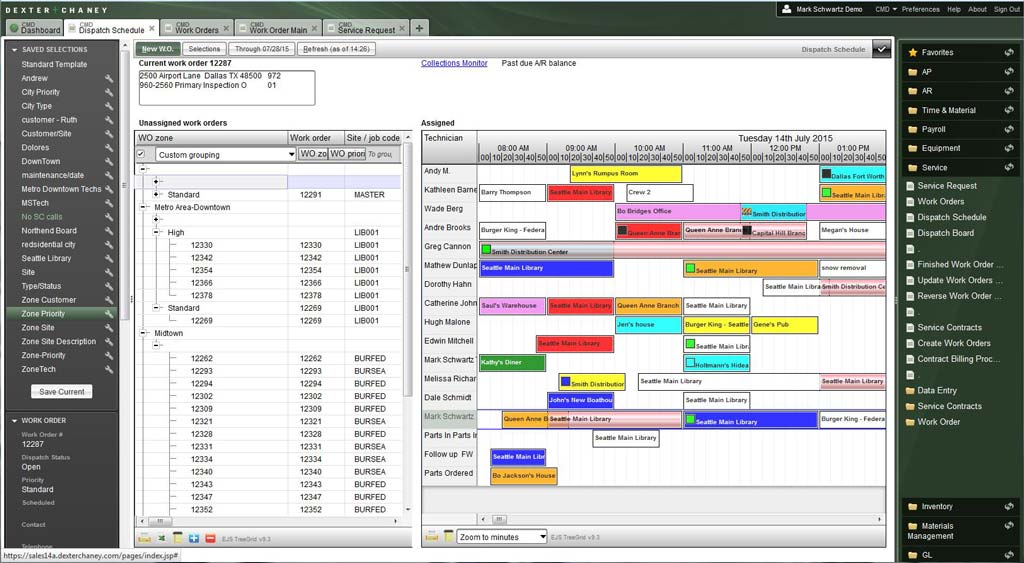1024x563 pixels.
Task: Select the yellow Lynn's Rumpus Room schedule block
Action: [626, 174]
